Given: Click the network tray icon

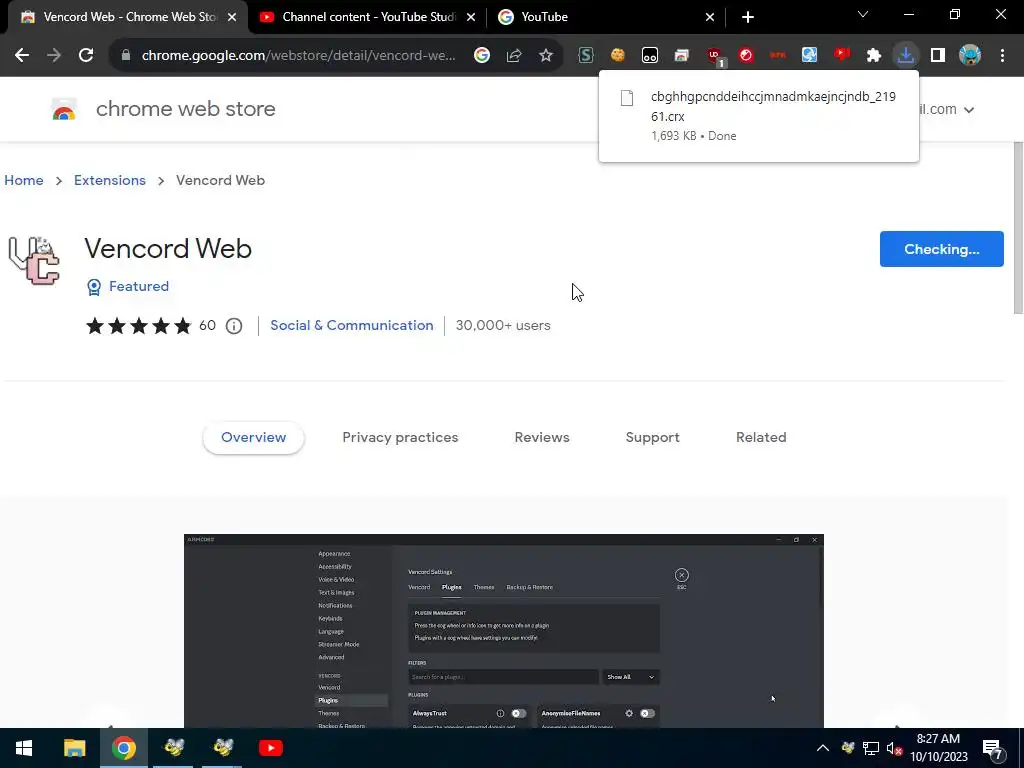Looking at the screenshot, I should pos(871,748).
